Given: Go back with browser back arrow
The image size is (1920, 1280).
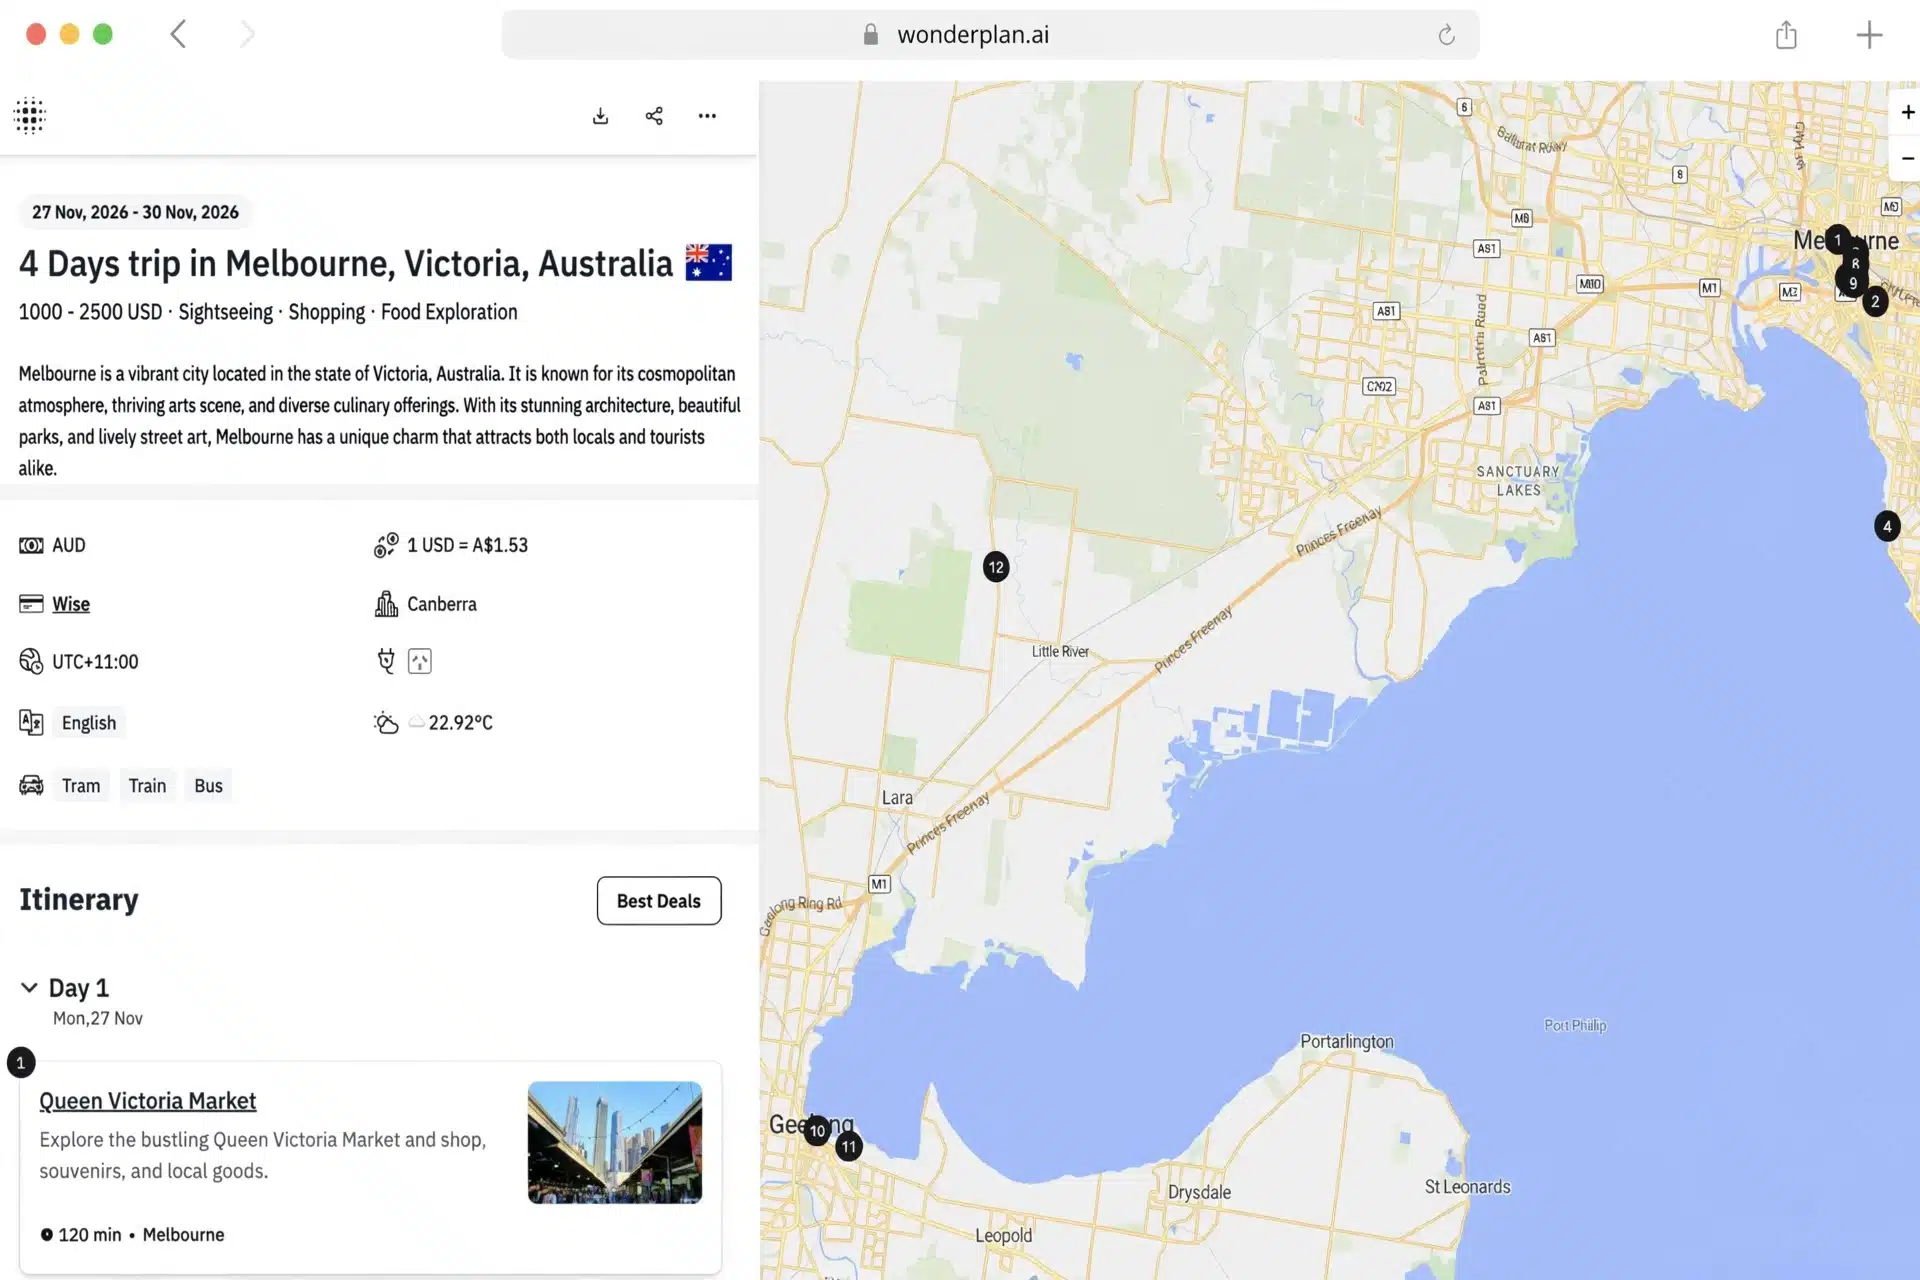Looking at the screenshot, I should (x=178, y=34).
